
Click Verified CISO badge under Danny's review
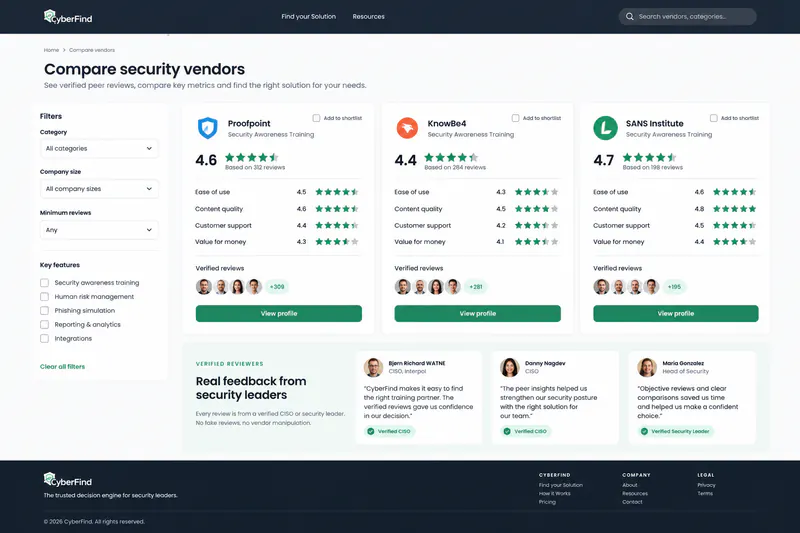point(526,432)
